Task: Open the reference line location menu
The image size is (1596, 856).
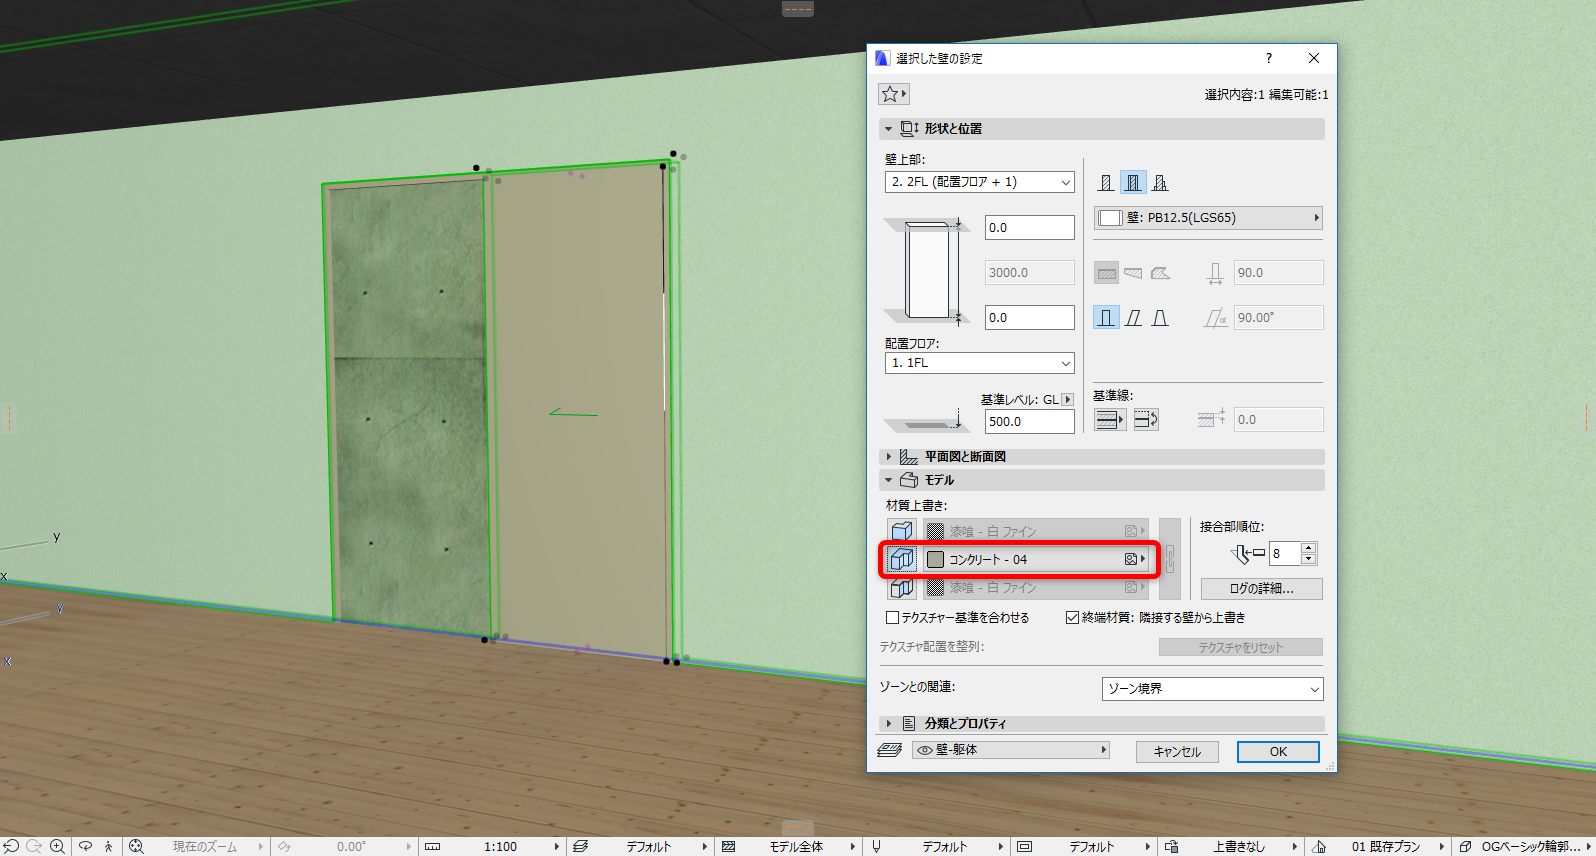Action: (1109, 420)
